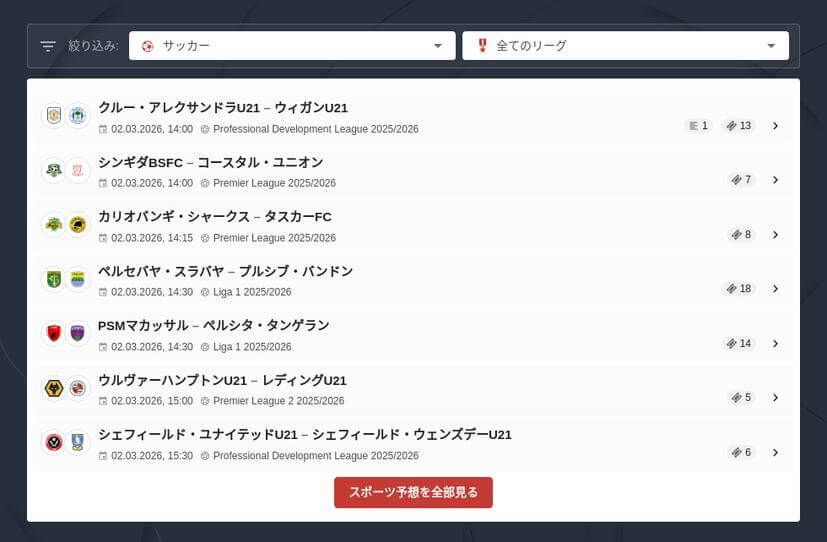This screenshot has width=827, height=542.
Task: Click Wigan U21 team crest
Action: pyautogui.click(x=78, y=116)
